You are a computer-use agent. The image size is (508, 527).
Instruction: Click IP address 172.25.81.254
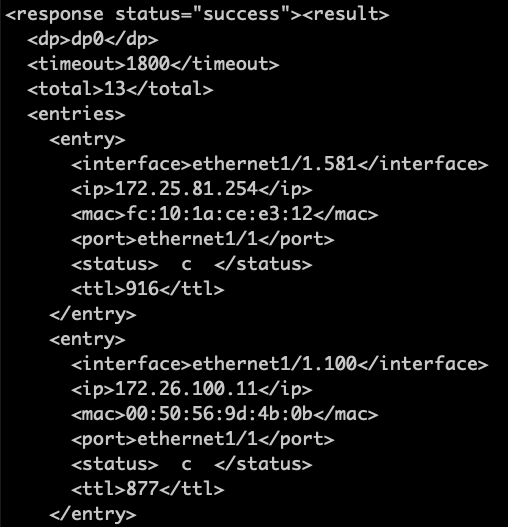click(187, 189)
